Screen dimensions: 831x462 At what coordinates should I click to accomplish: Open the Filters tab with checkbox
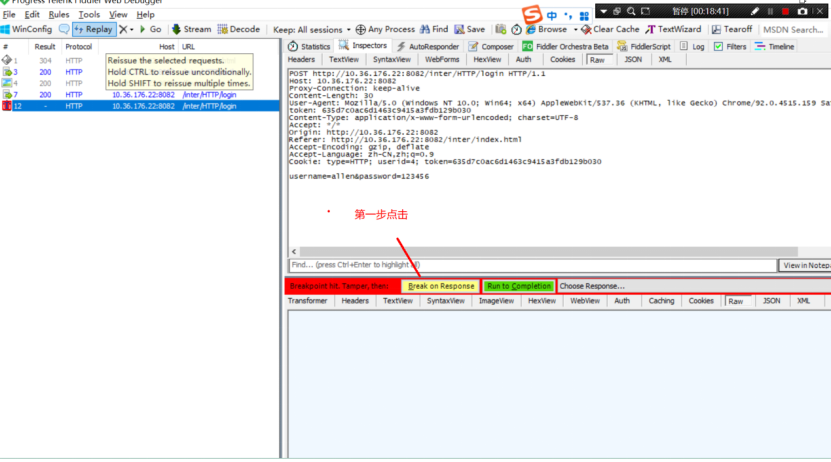pos(730,47)
